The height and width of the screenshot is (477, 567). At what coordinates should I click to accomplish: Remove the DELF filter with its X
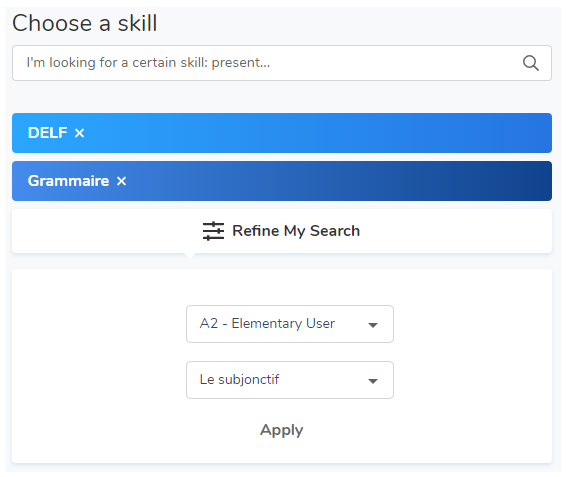(80, 133)
